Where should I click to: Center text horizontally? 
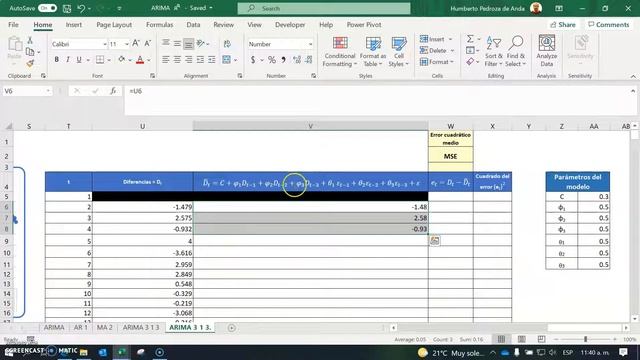177,60
